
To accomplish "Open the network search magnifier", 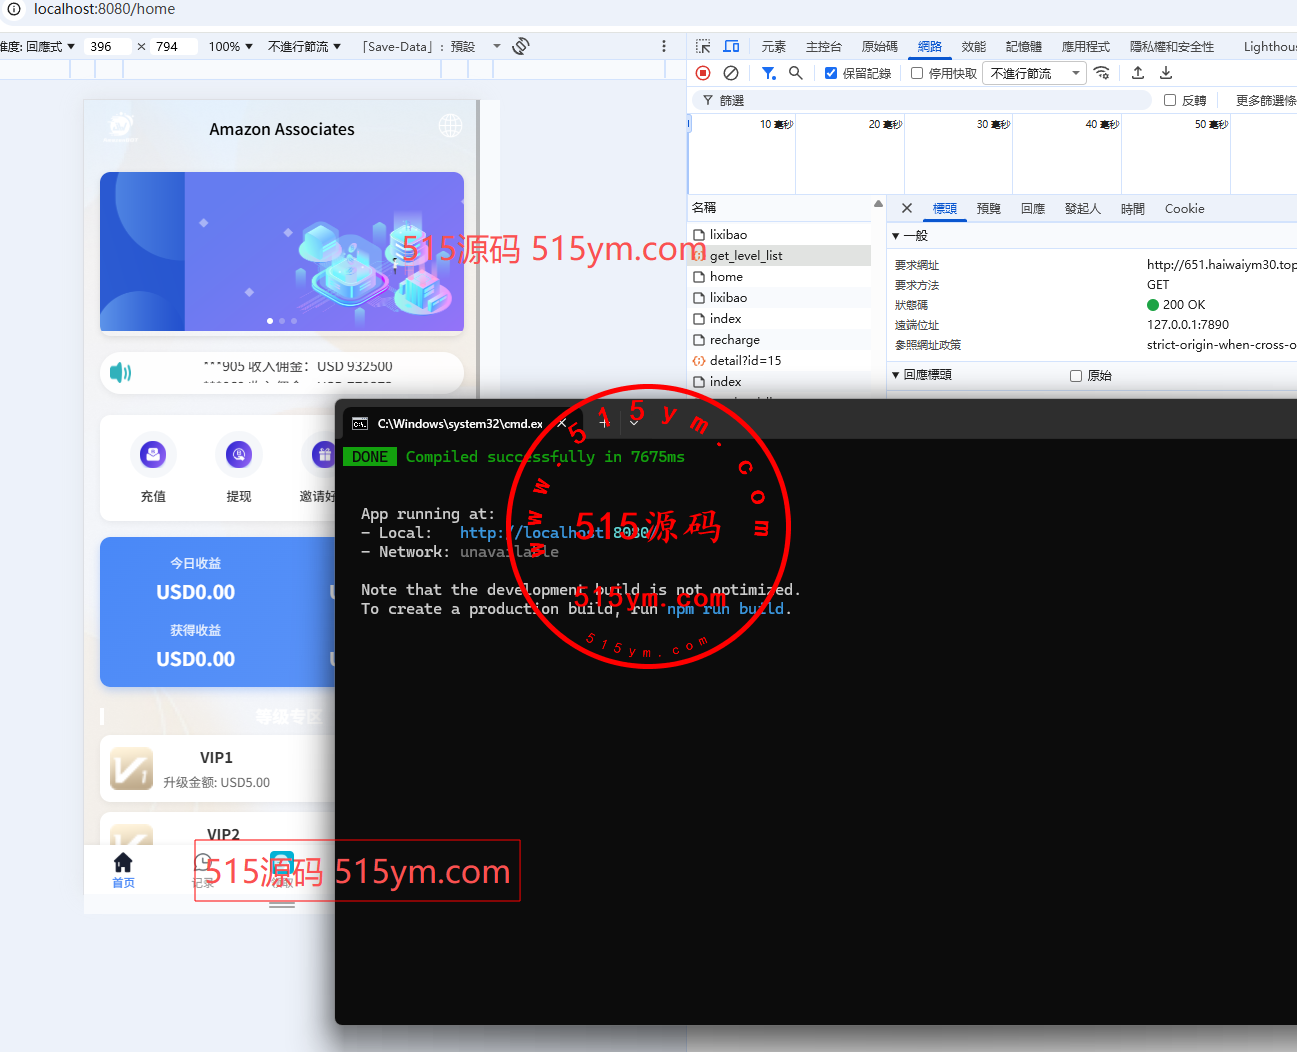I will point(796,73).
